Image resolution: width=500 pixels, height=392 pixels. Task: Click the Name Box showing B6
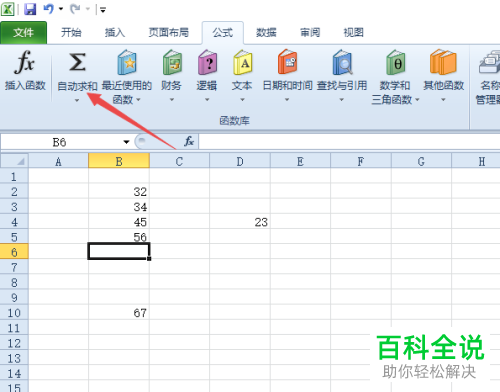(59, 142)
